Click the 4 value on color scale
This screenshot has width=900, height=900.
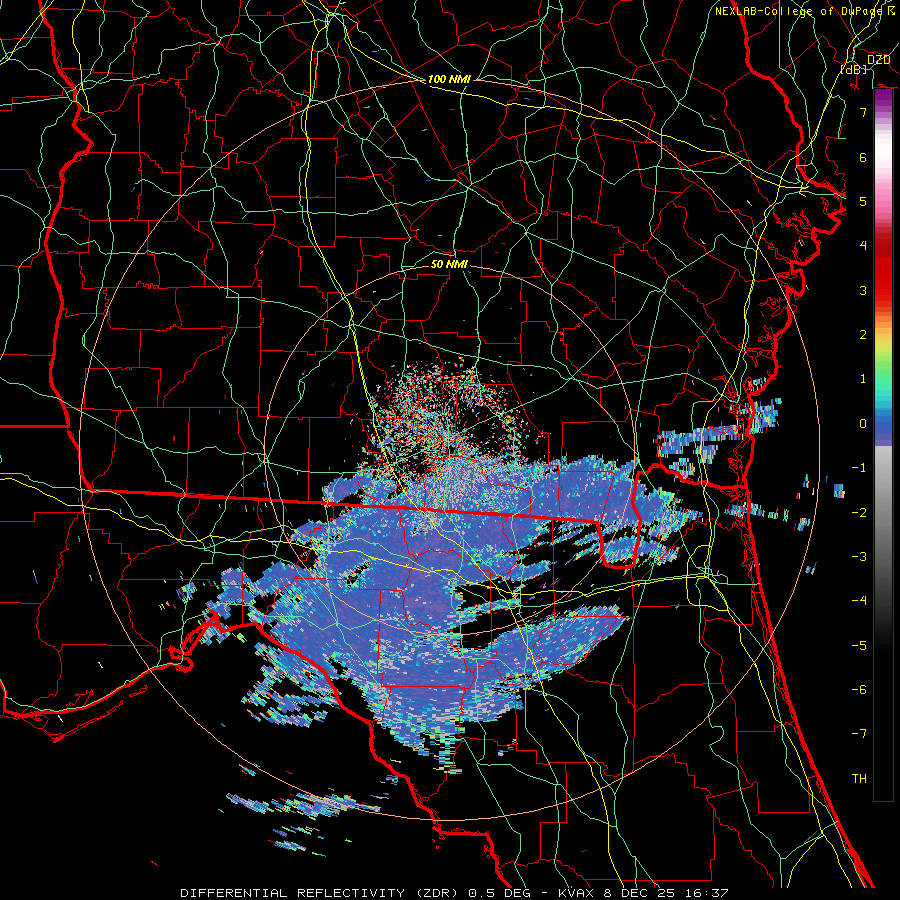pos(863,245)
